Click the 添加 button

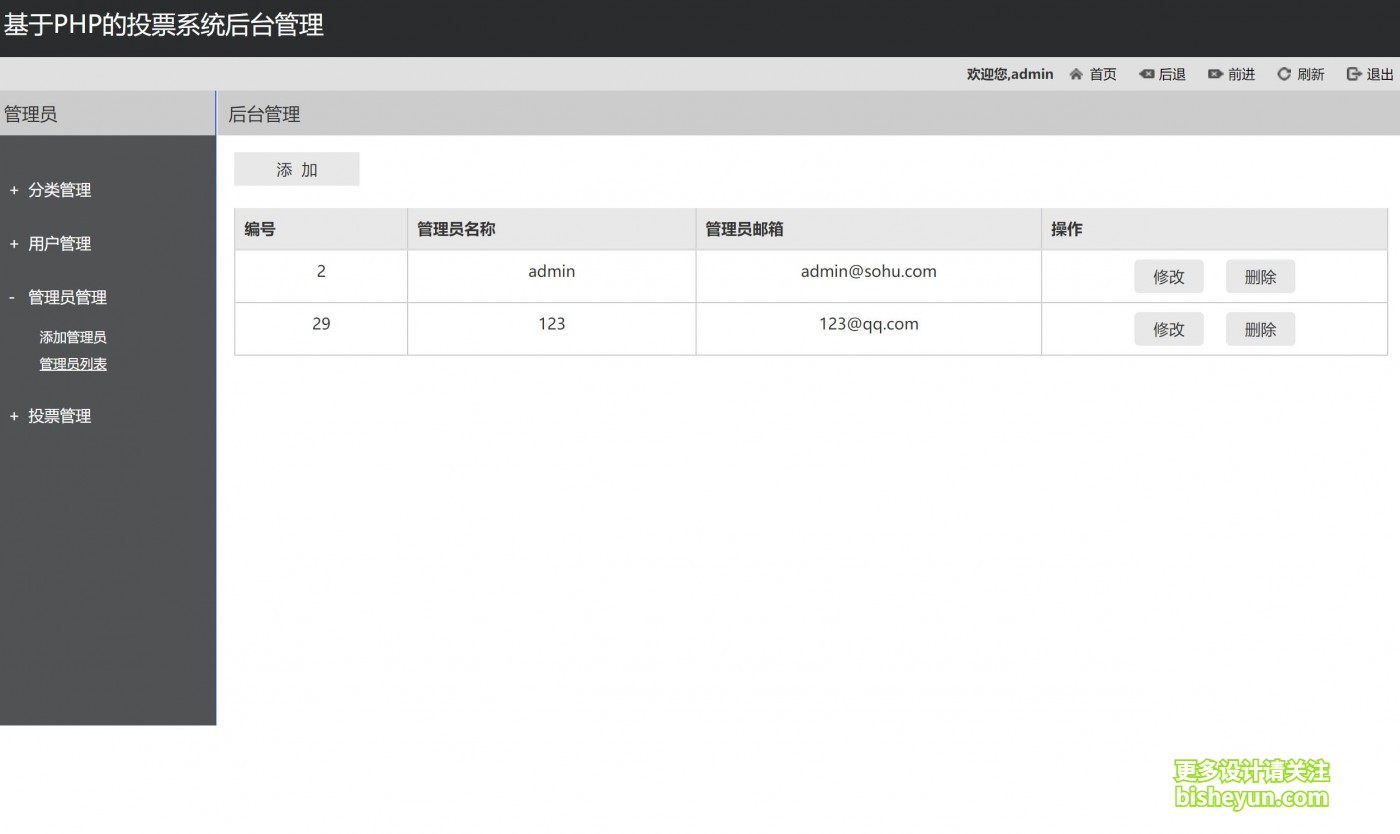(x=297, y=169)
